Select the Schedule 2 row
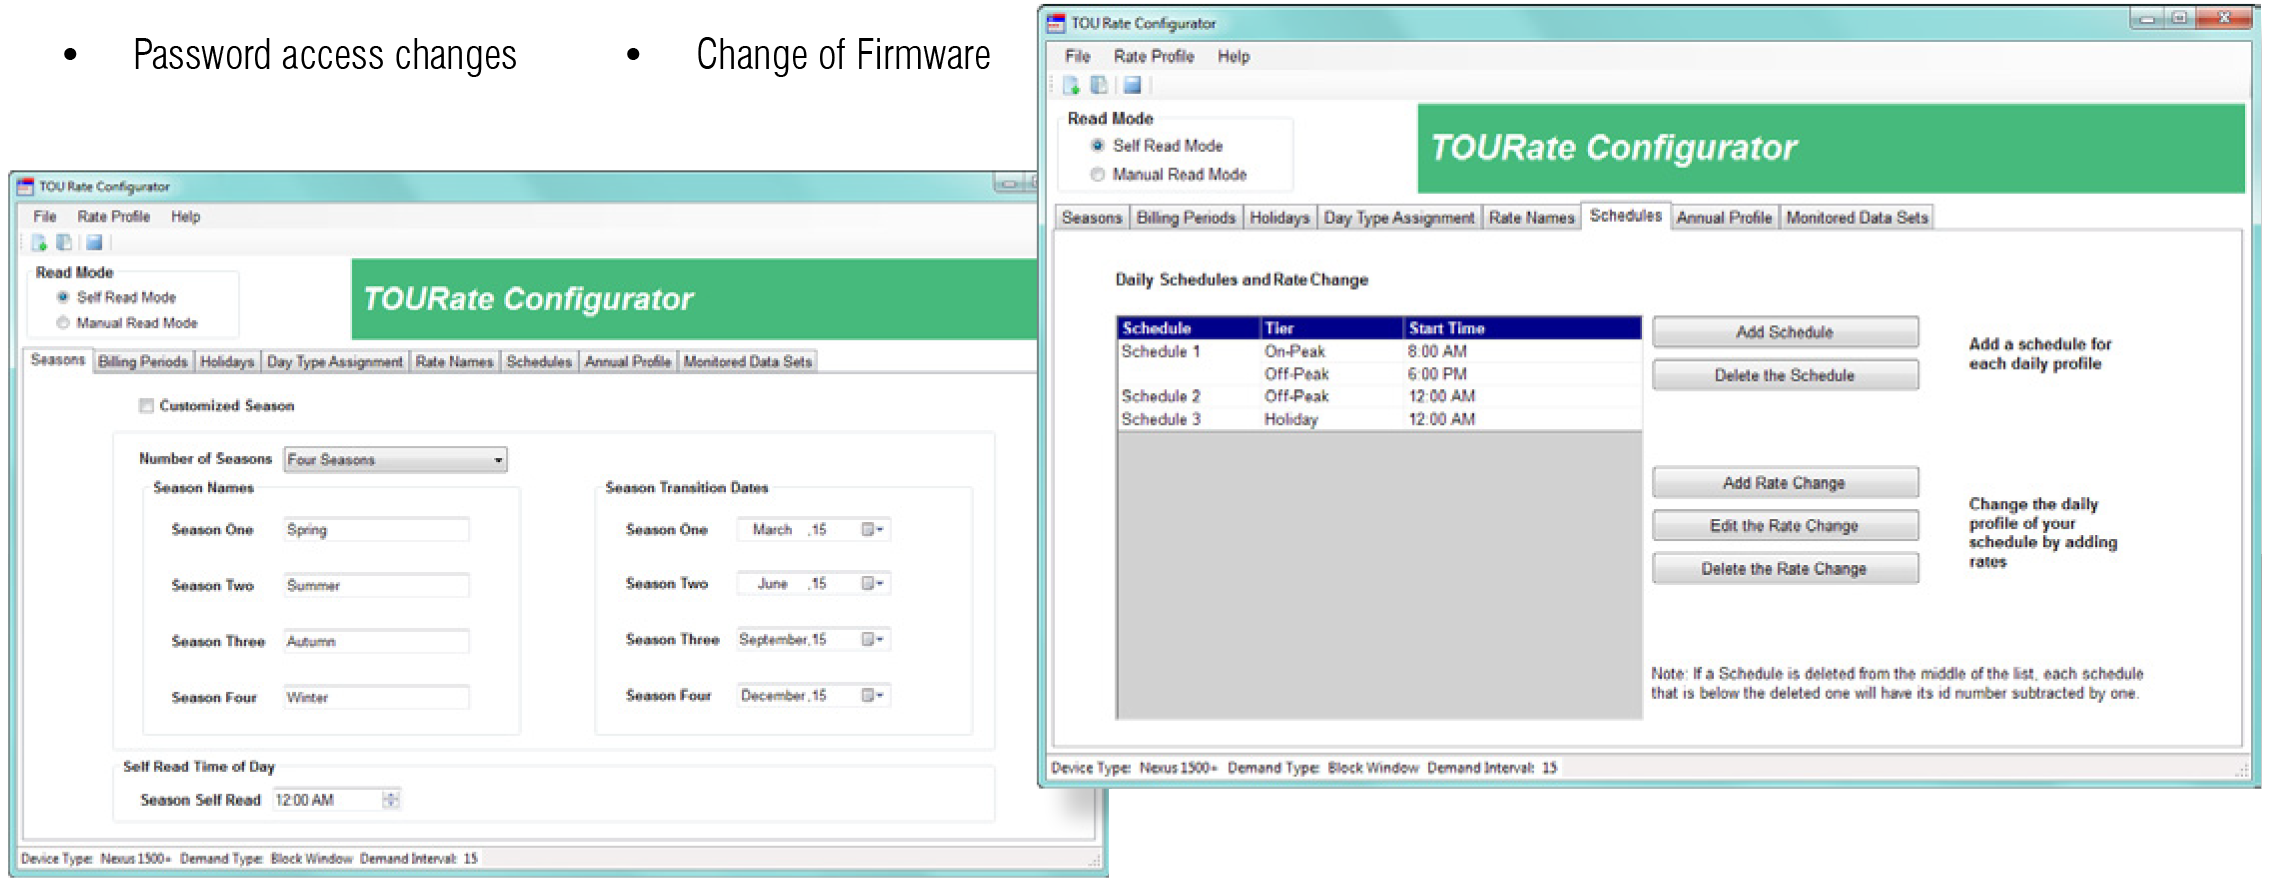This screenshot has width=2272, height=887. 1379,396
